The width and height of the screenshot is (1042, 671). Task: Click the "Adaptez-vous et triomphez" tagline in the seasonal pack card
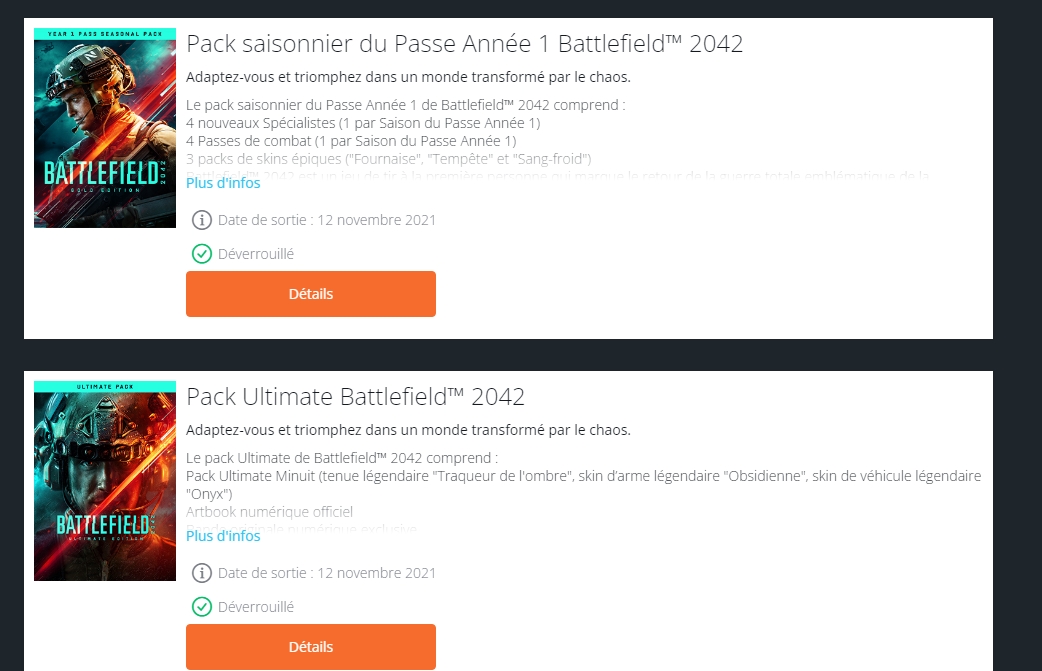(x=408, y=77)
